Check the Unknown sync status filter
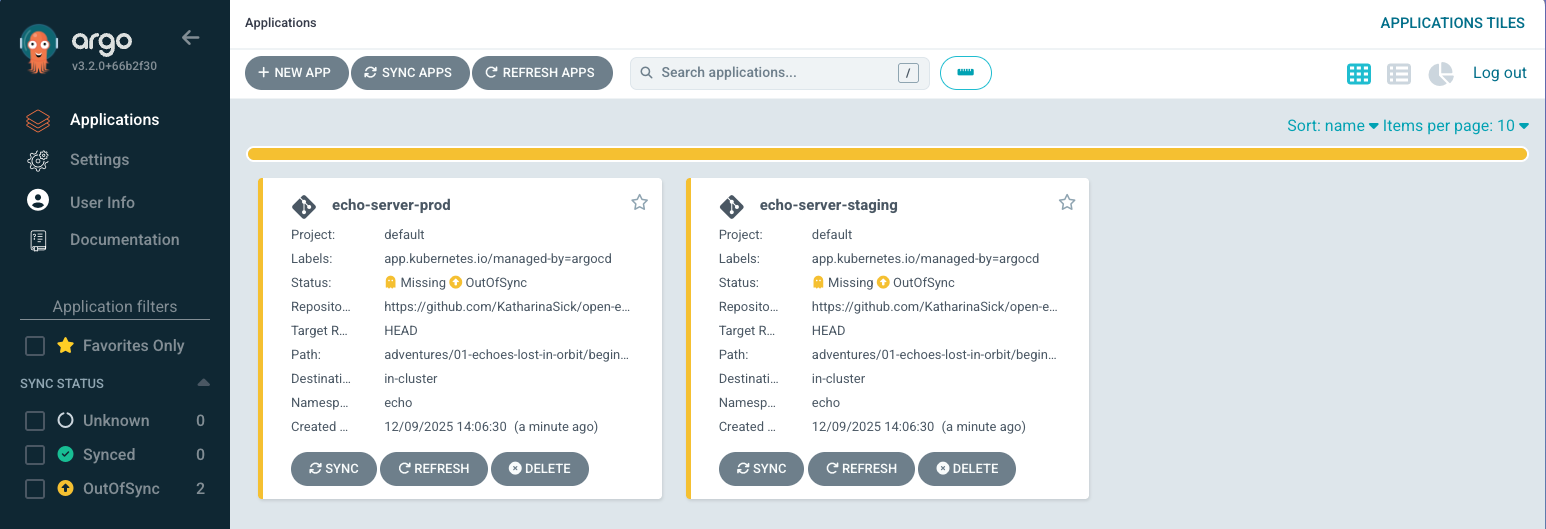The height and width of the screenshot is (529, 1546). [35, 421]
